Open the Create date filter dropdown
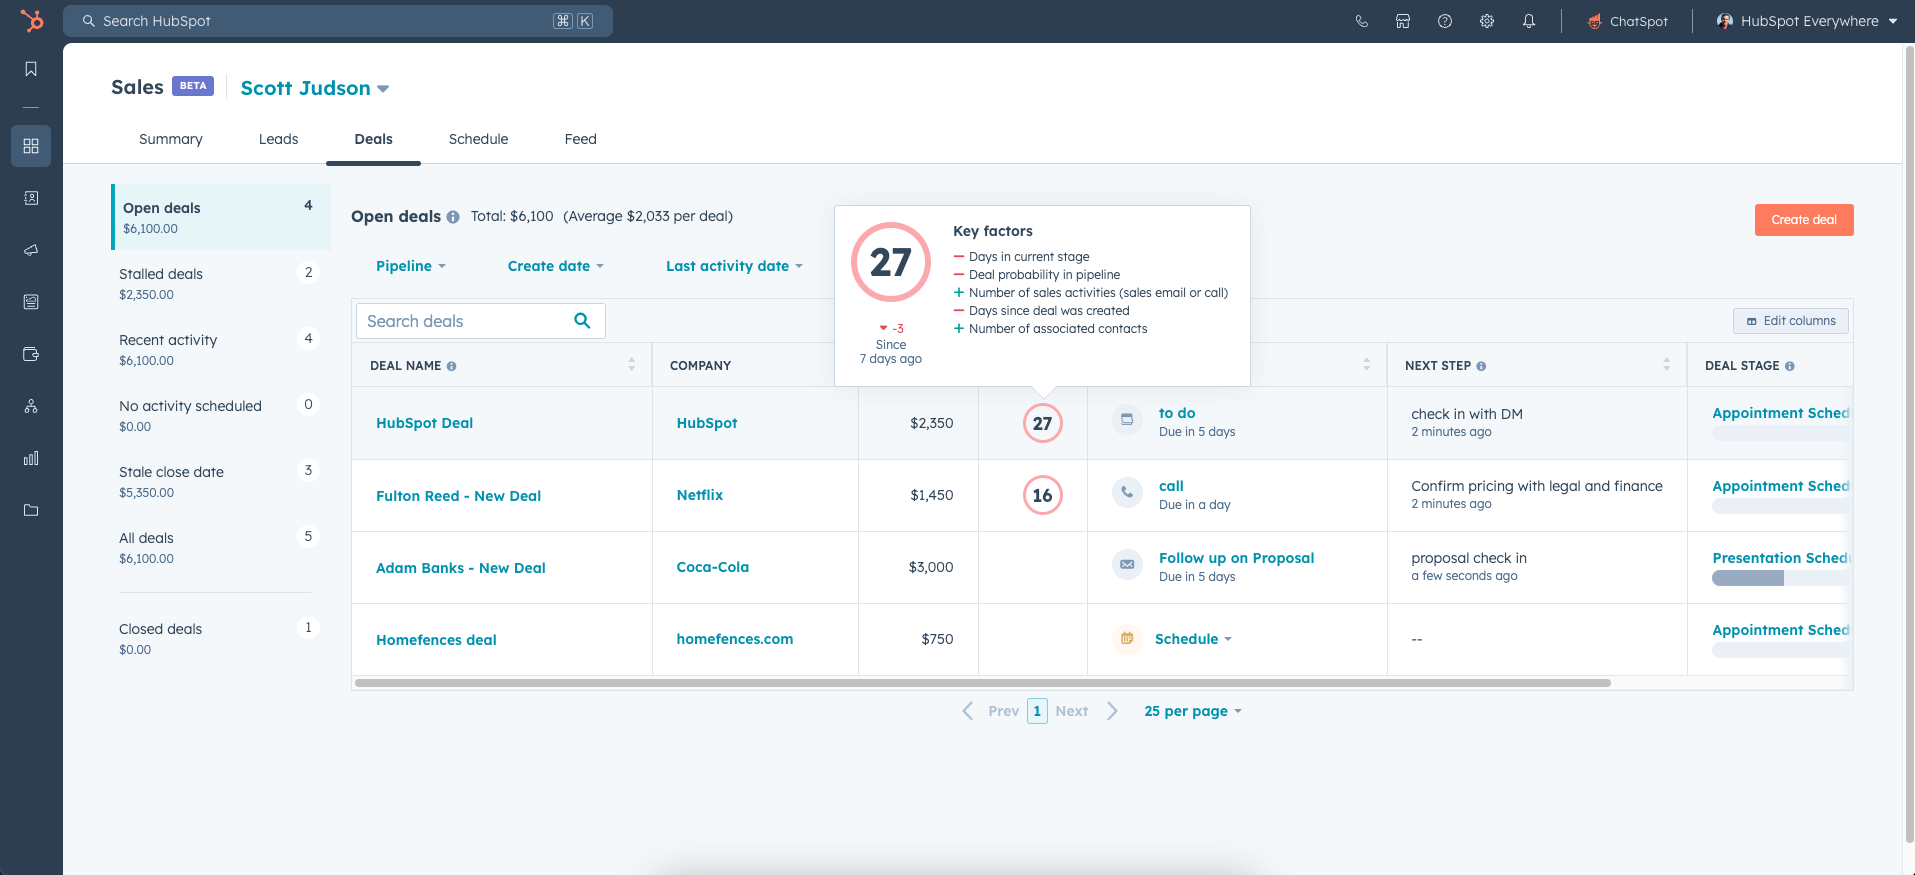 pyautogui.click(x=555, y=266)
